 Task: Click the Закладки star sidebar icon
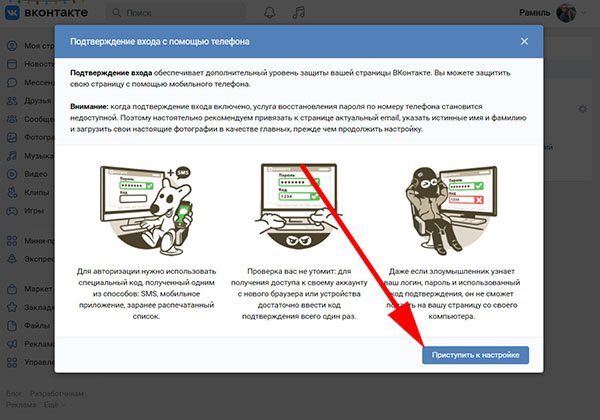12,307
